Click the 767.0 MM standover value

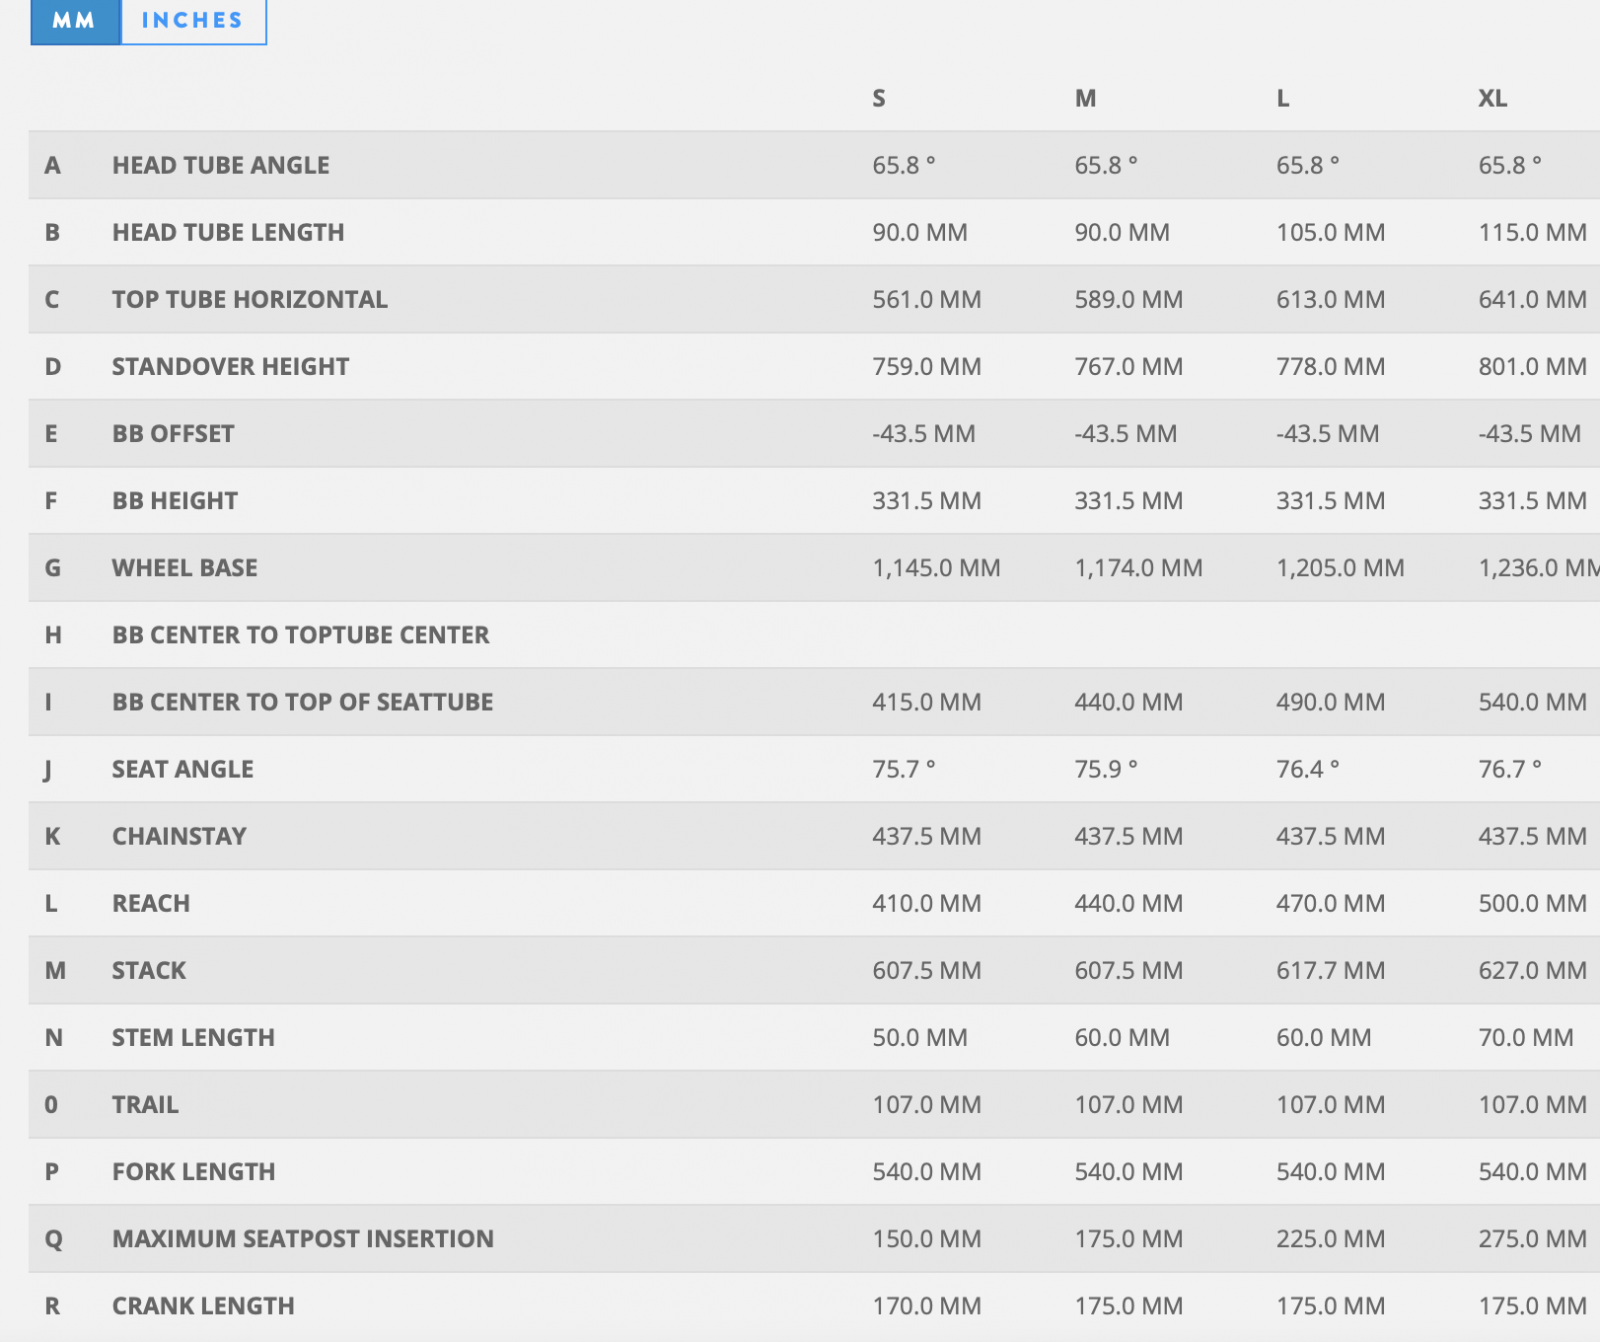point(1129,366)
